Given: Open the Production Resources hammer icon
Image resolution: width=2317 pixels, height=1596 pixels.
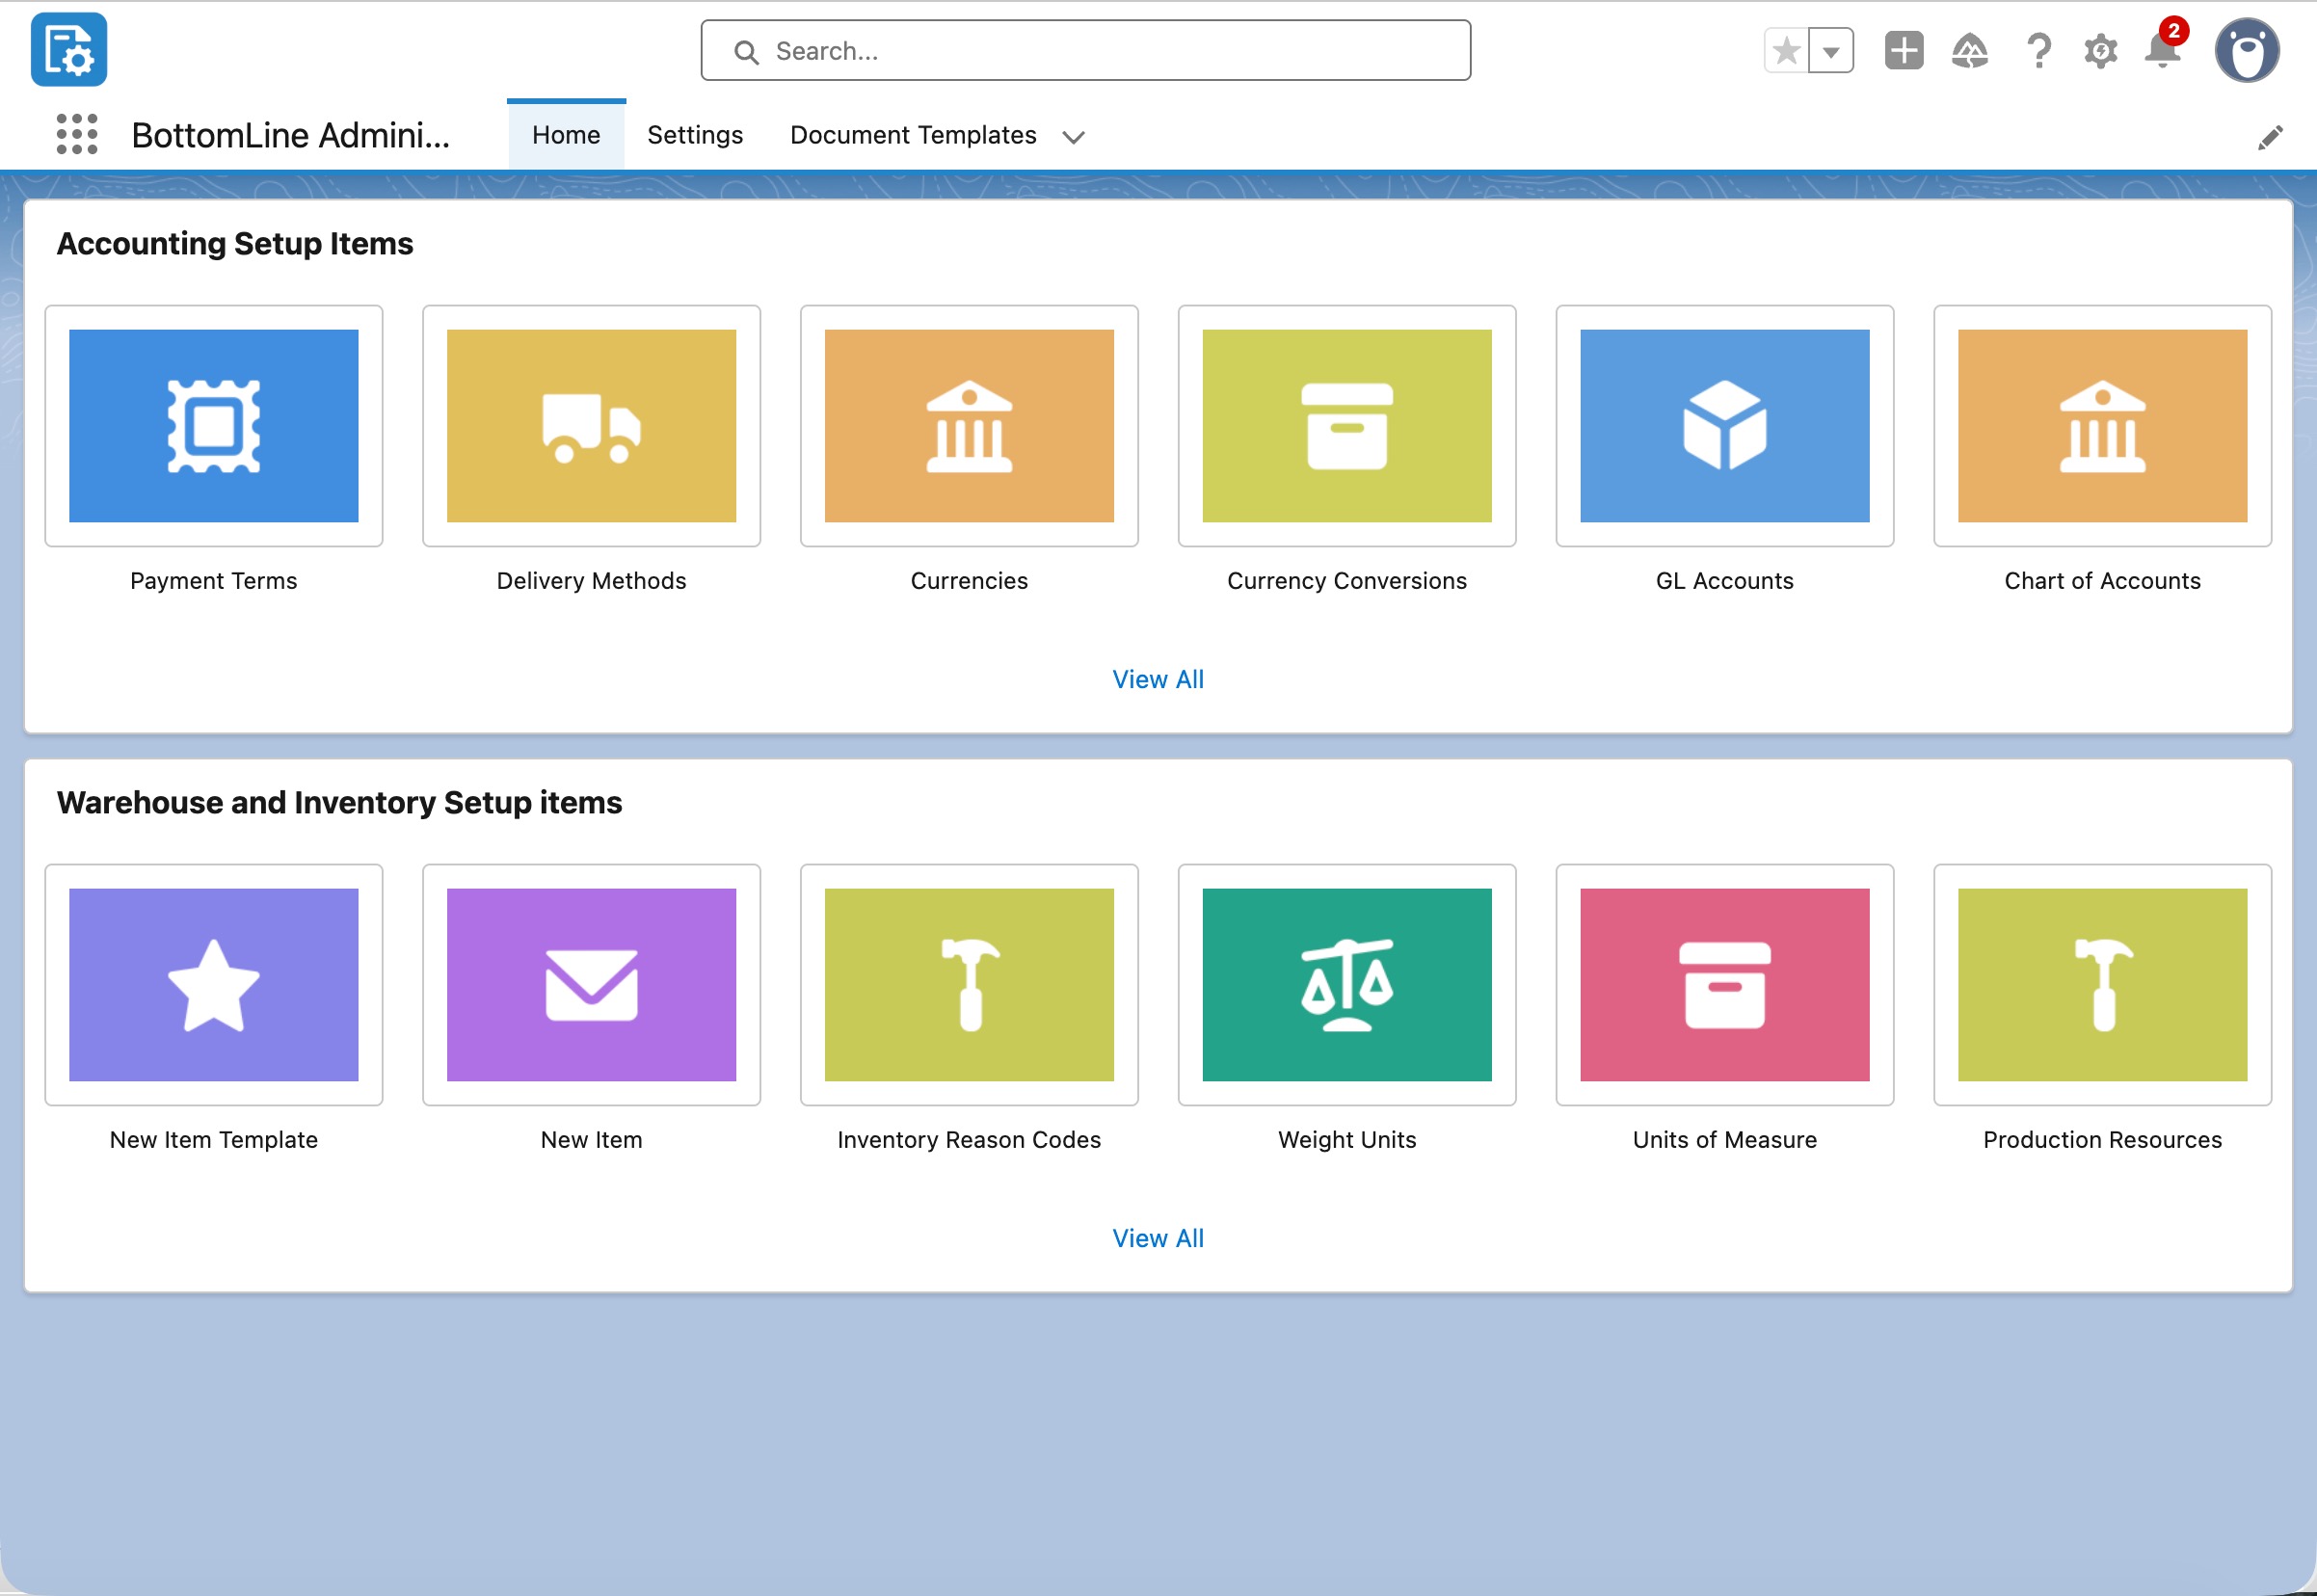Looking at the screenshot, I should 2100,985.
